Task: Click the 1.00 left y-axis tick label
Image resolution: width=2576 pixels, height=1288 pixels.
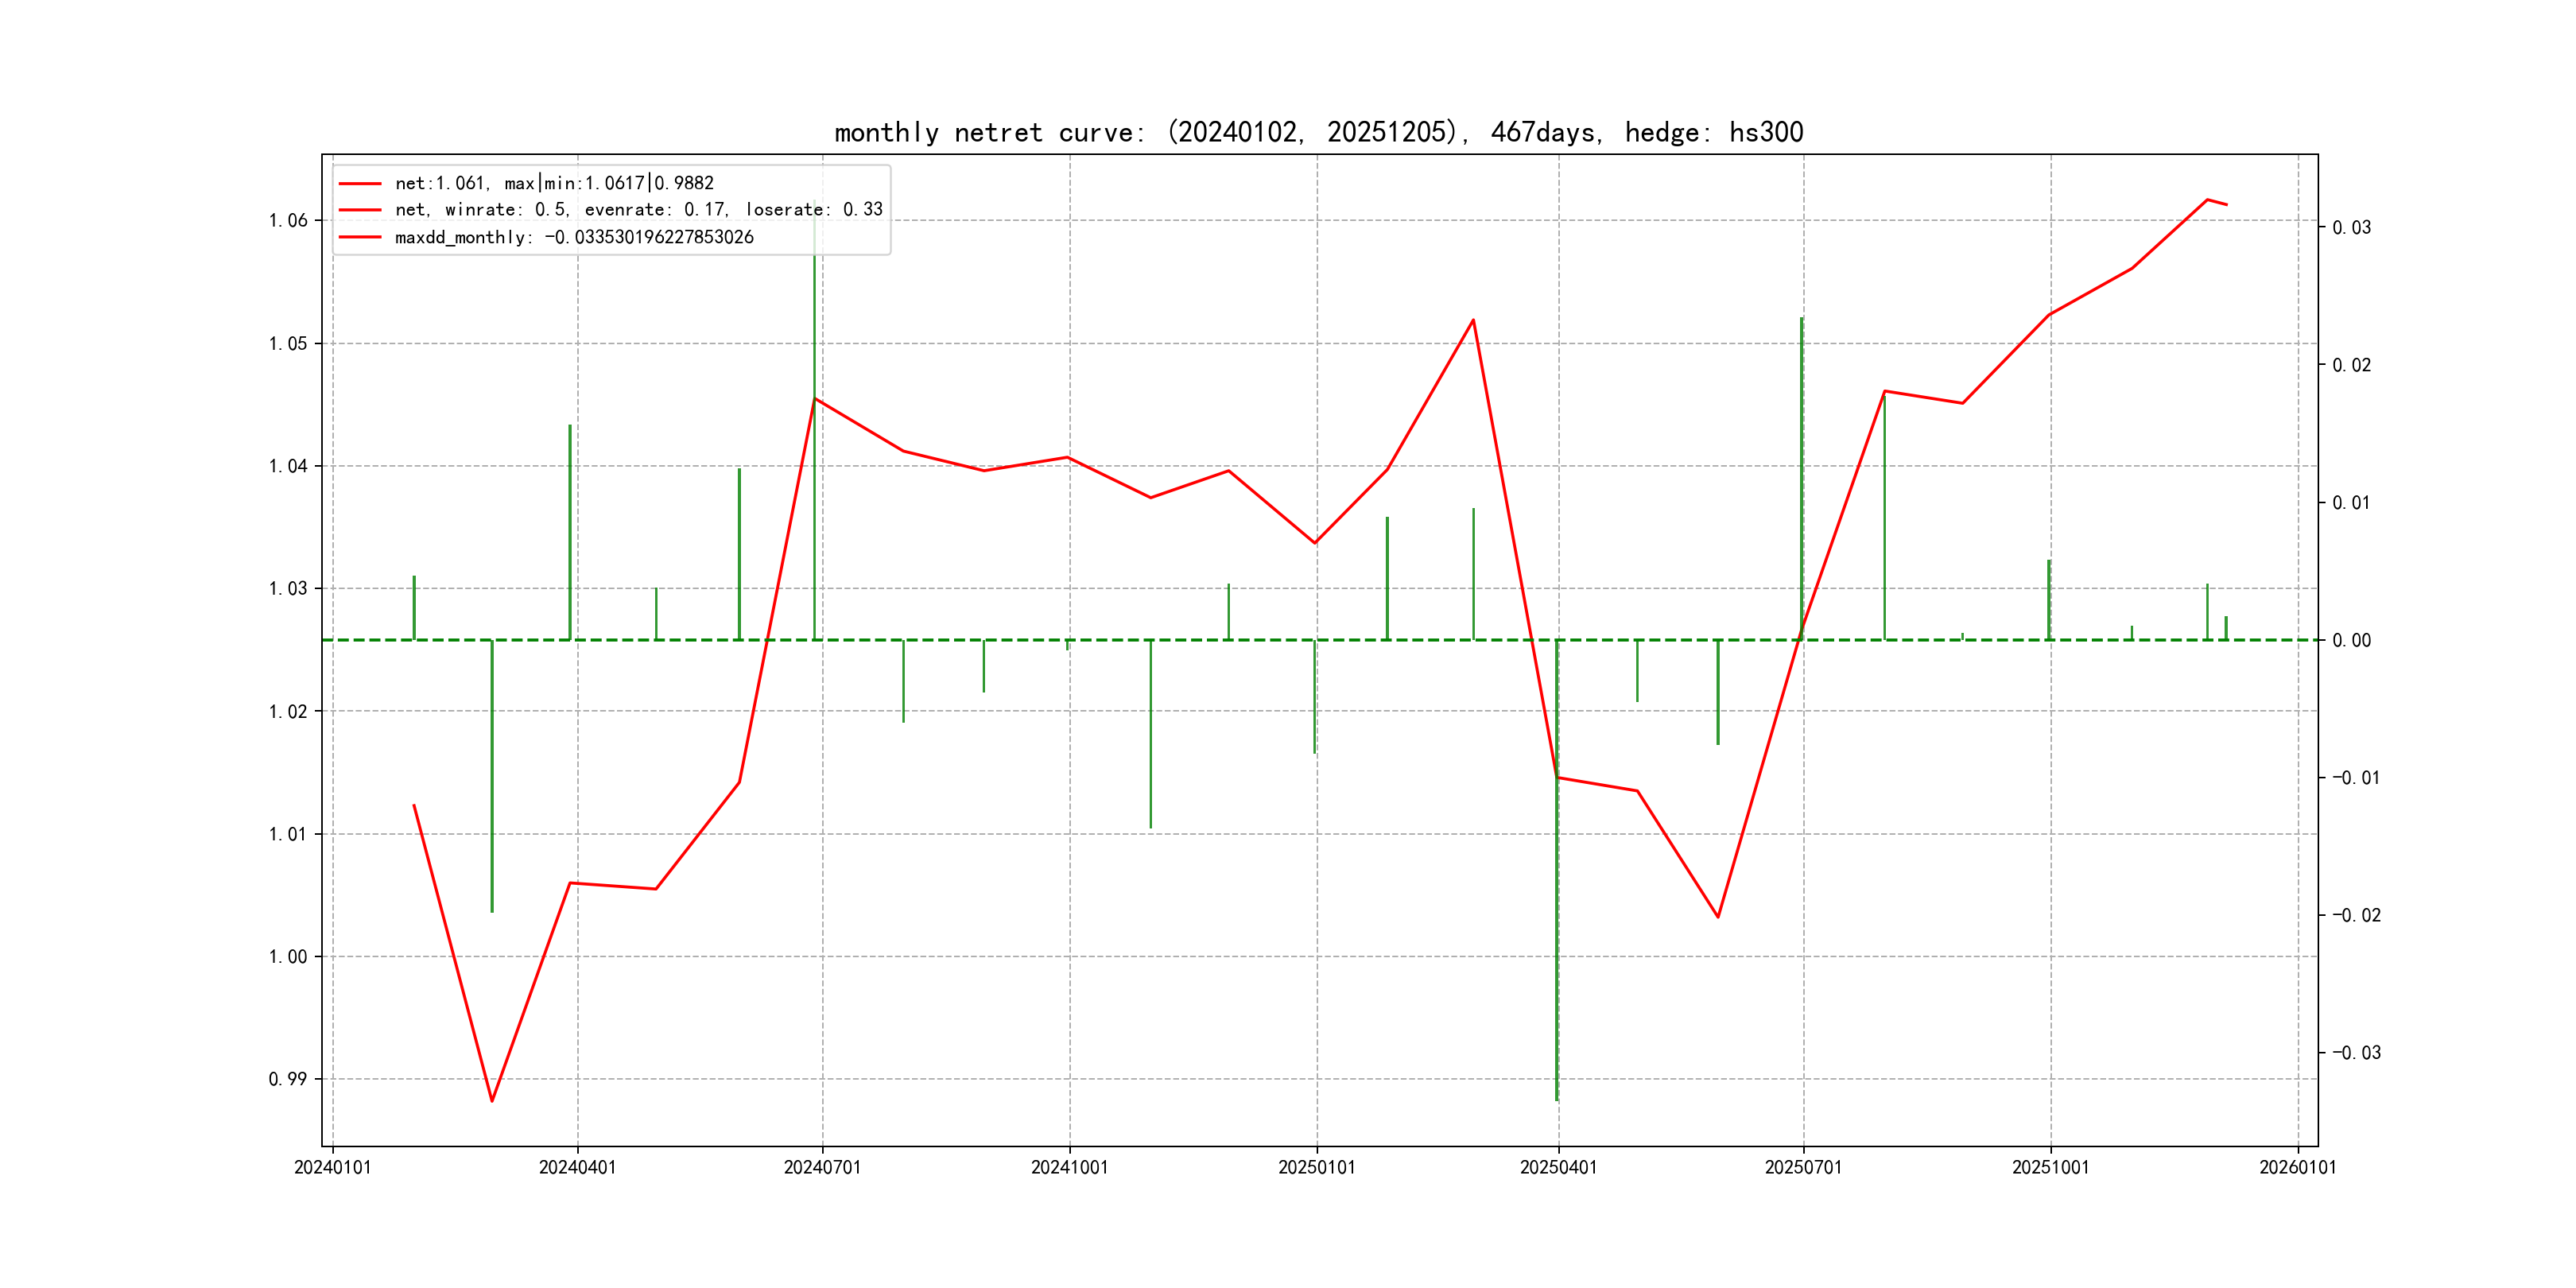Action: pos(288,957)
